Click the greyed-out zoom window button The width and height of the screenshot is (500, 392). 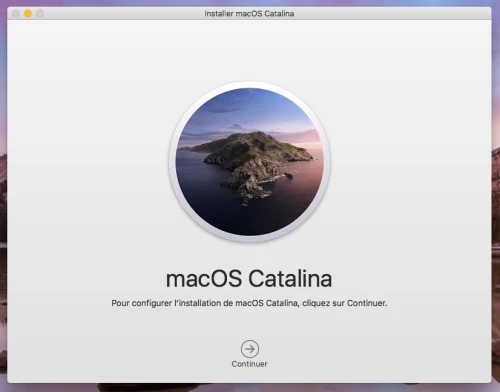pyautogui.click(x=40, y=14)
